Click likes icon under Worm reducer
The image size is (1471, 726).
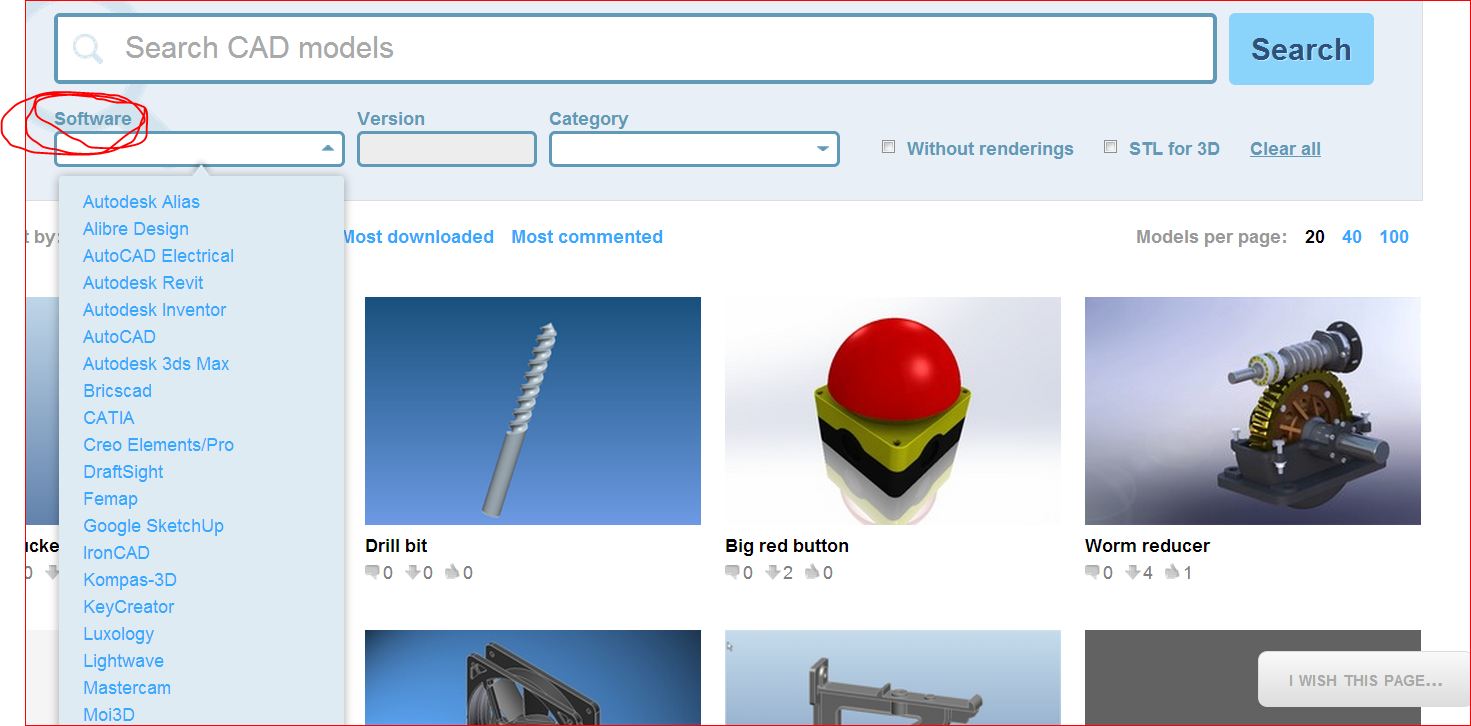(x=1172, y=573)
